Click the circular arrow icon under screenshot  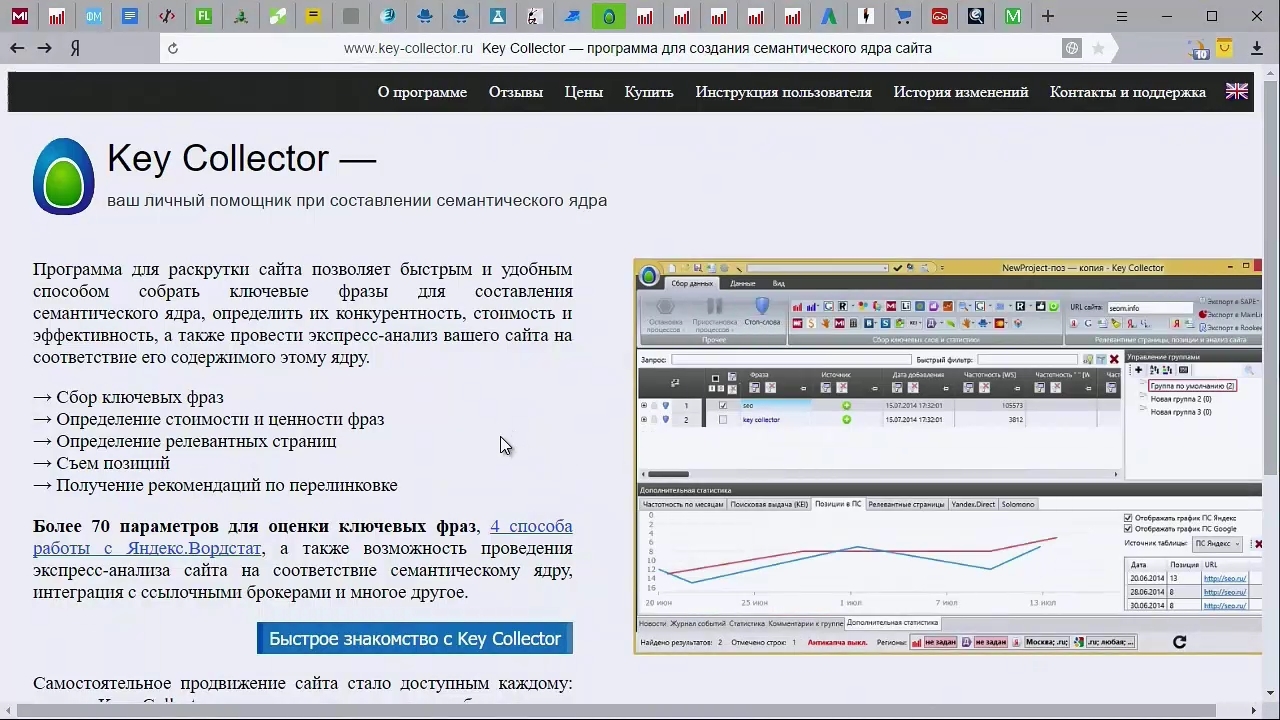click(x=1179, y=642)
